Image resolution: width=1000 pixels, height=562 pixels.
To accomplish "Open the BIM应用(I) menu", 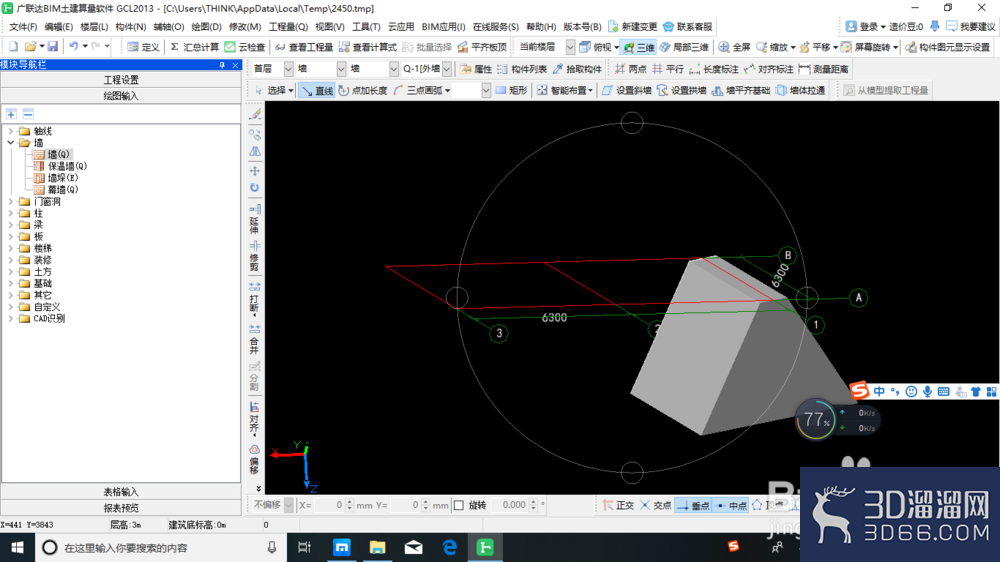I will click(443, 27).
